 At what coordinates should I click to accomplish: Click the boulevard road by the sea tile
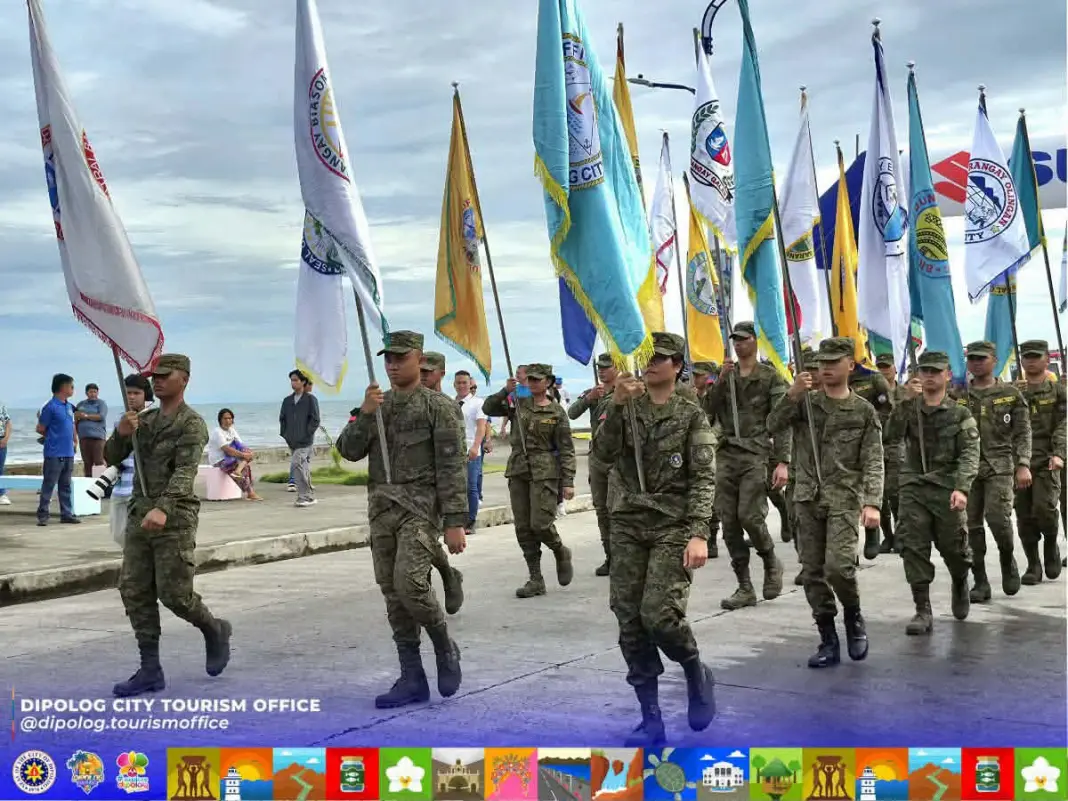click(x=564, y=774)
